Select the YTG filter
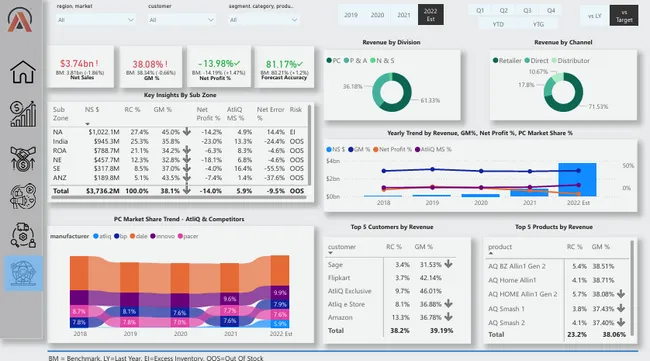Screen dimensions: 650x361 [538, 24]
